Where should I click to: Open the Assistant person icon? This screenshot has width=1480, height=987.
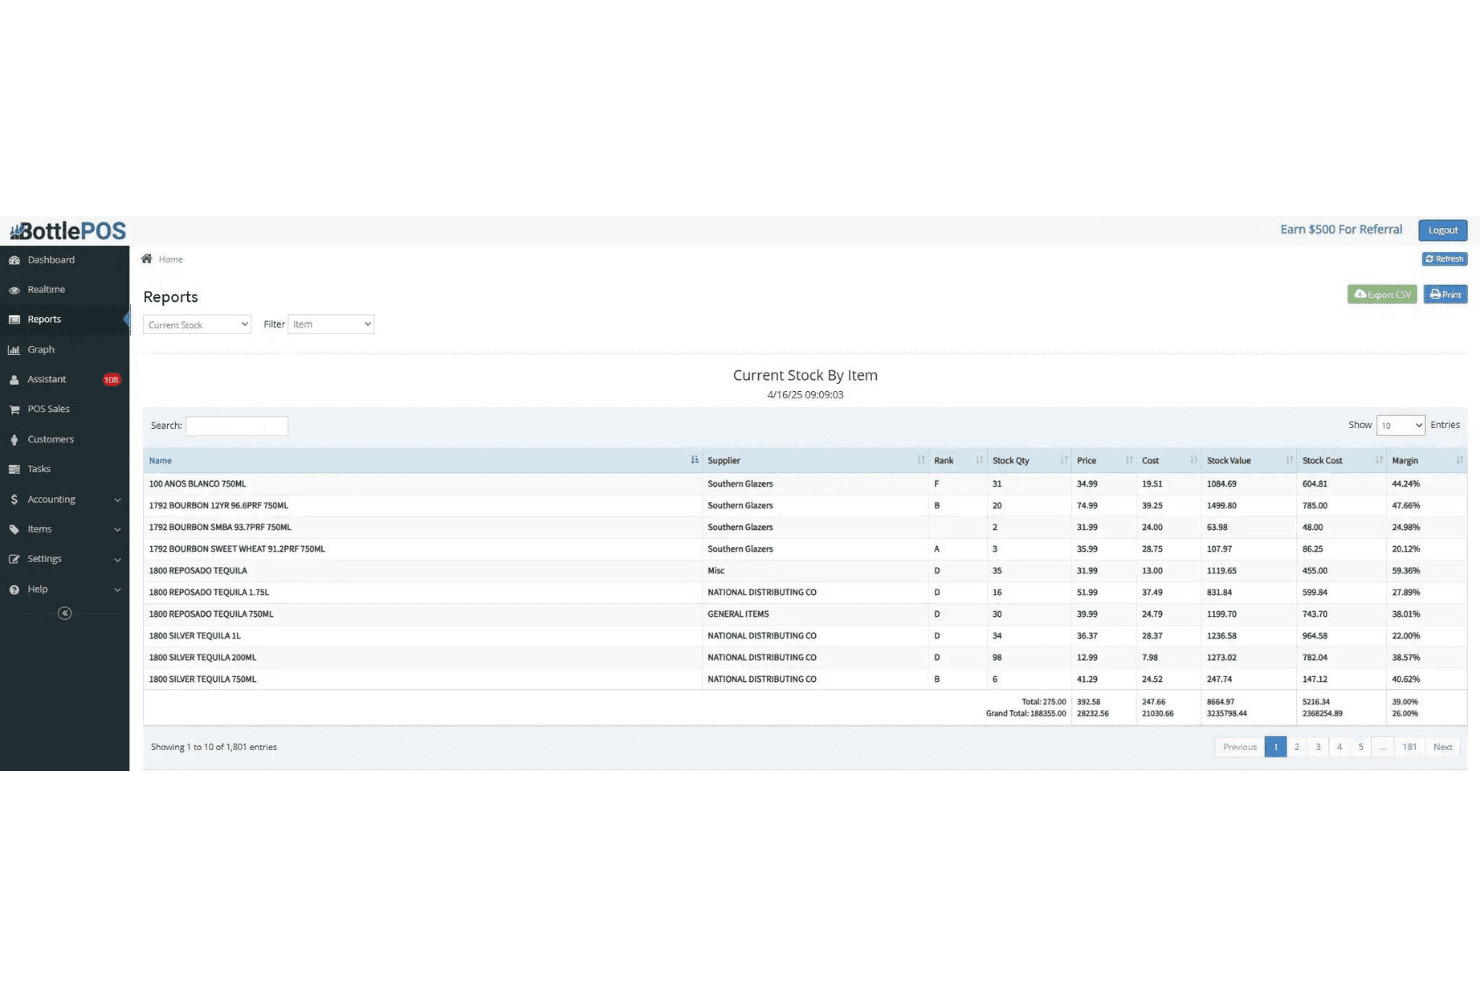tap(14, 380)
